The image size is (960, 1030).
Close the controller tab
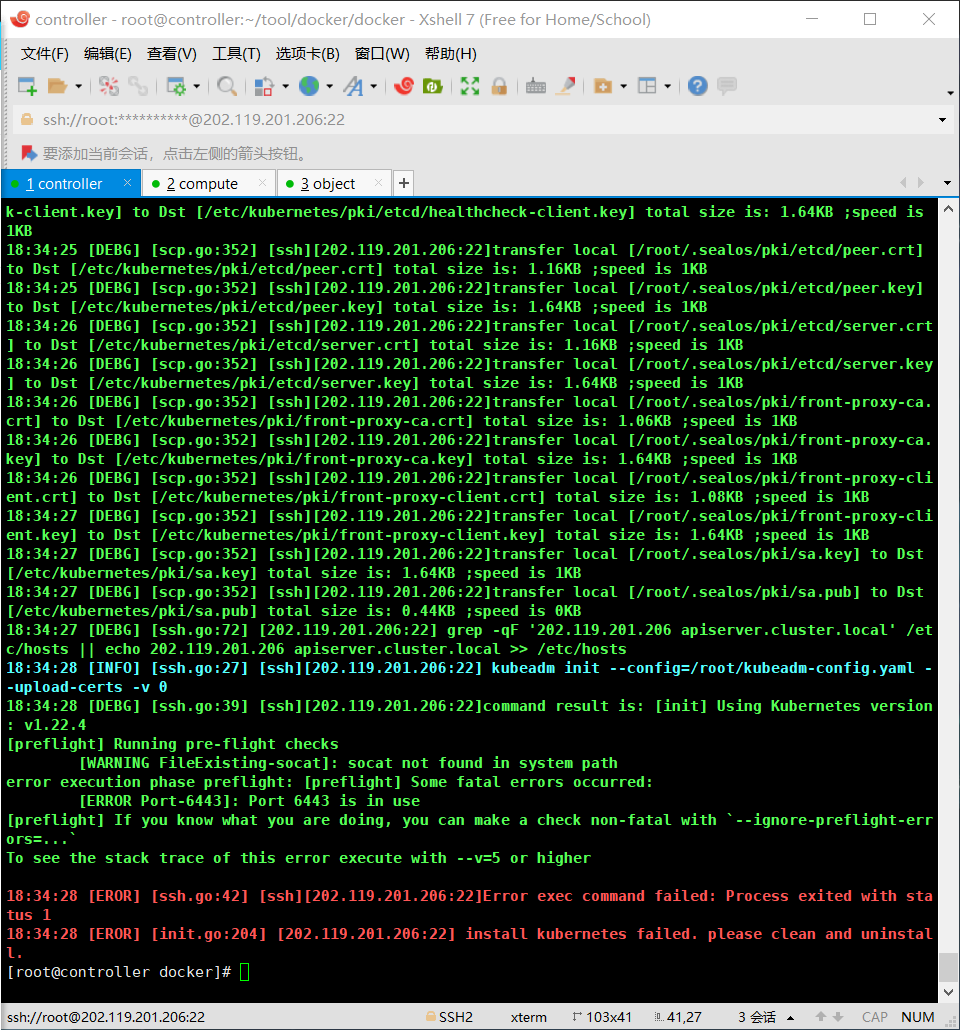tap(127, 183)
